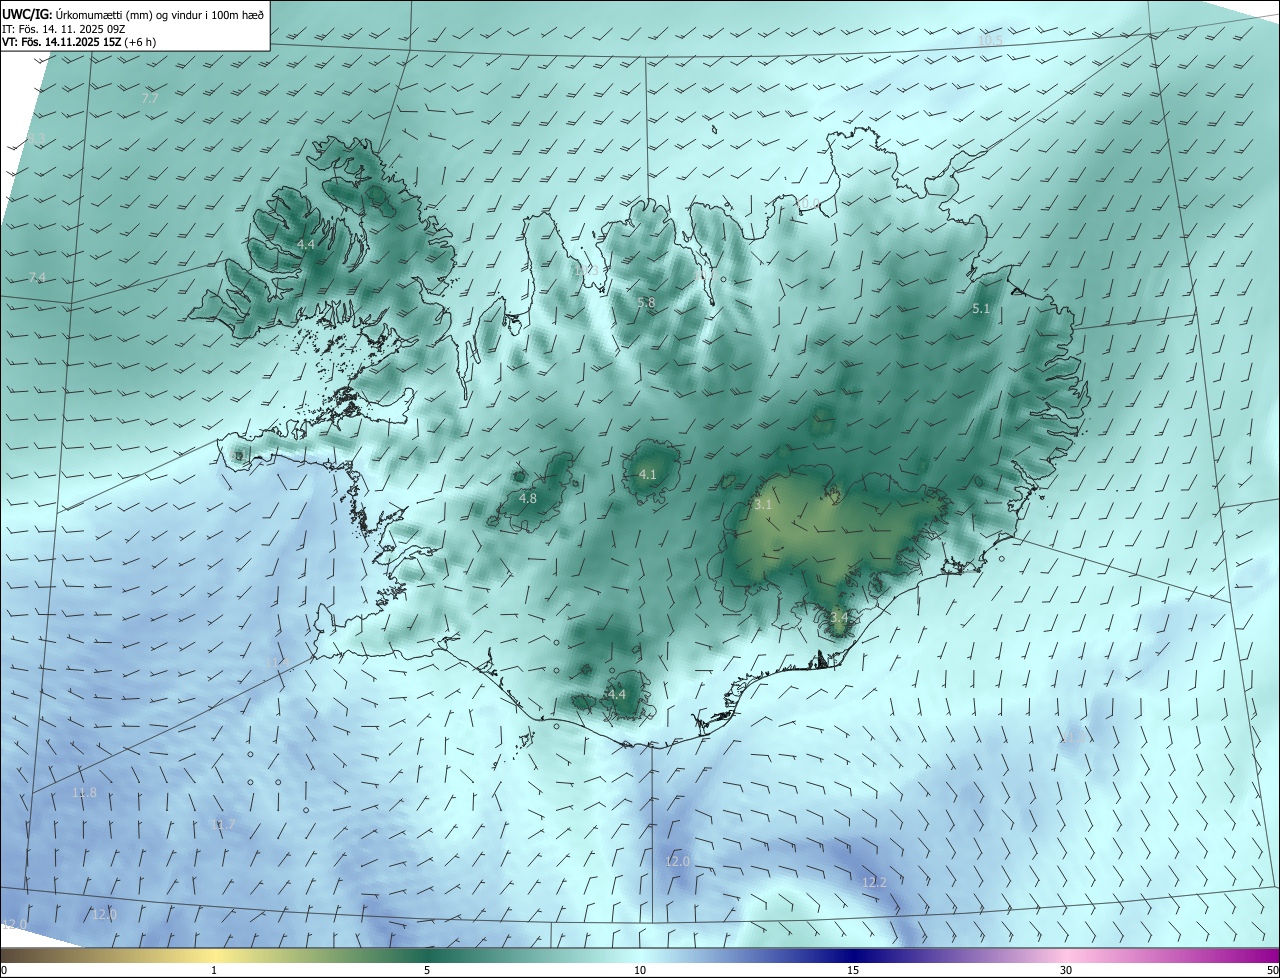Screen dimensions: 1280x978
Task: Click the '5' tick on the color scale
Action: pos(427,971)
